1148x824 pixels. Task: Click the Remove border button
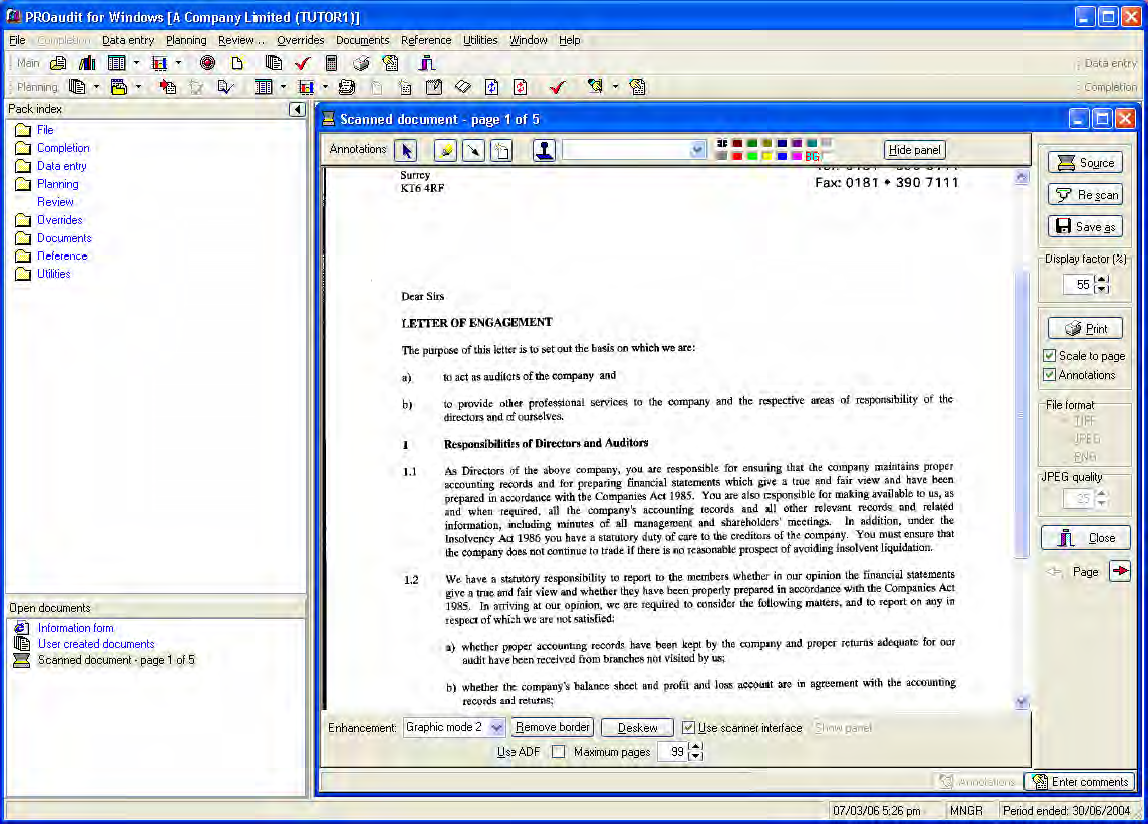(552, 727)
